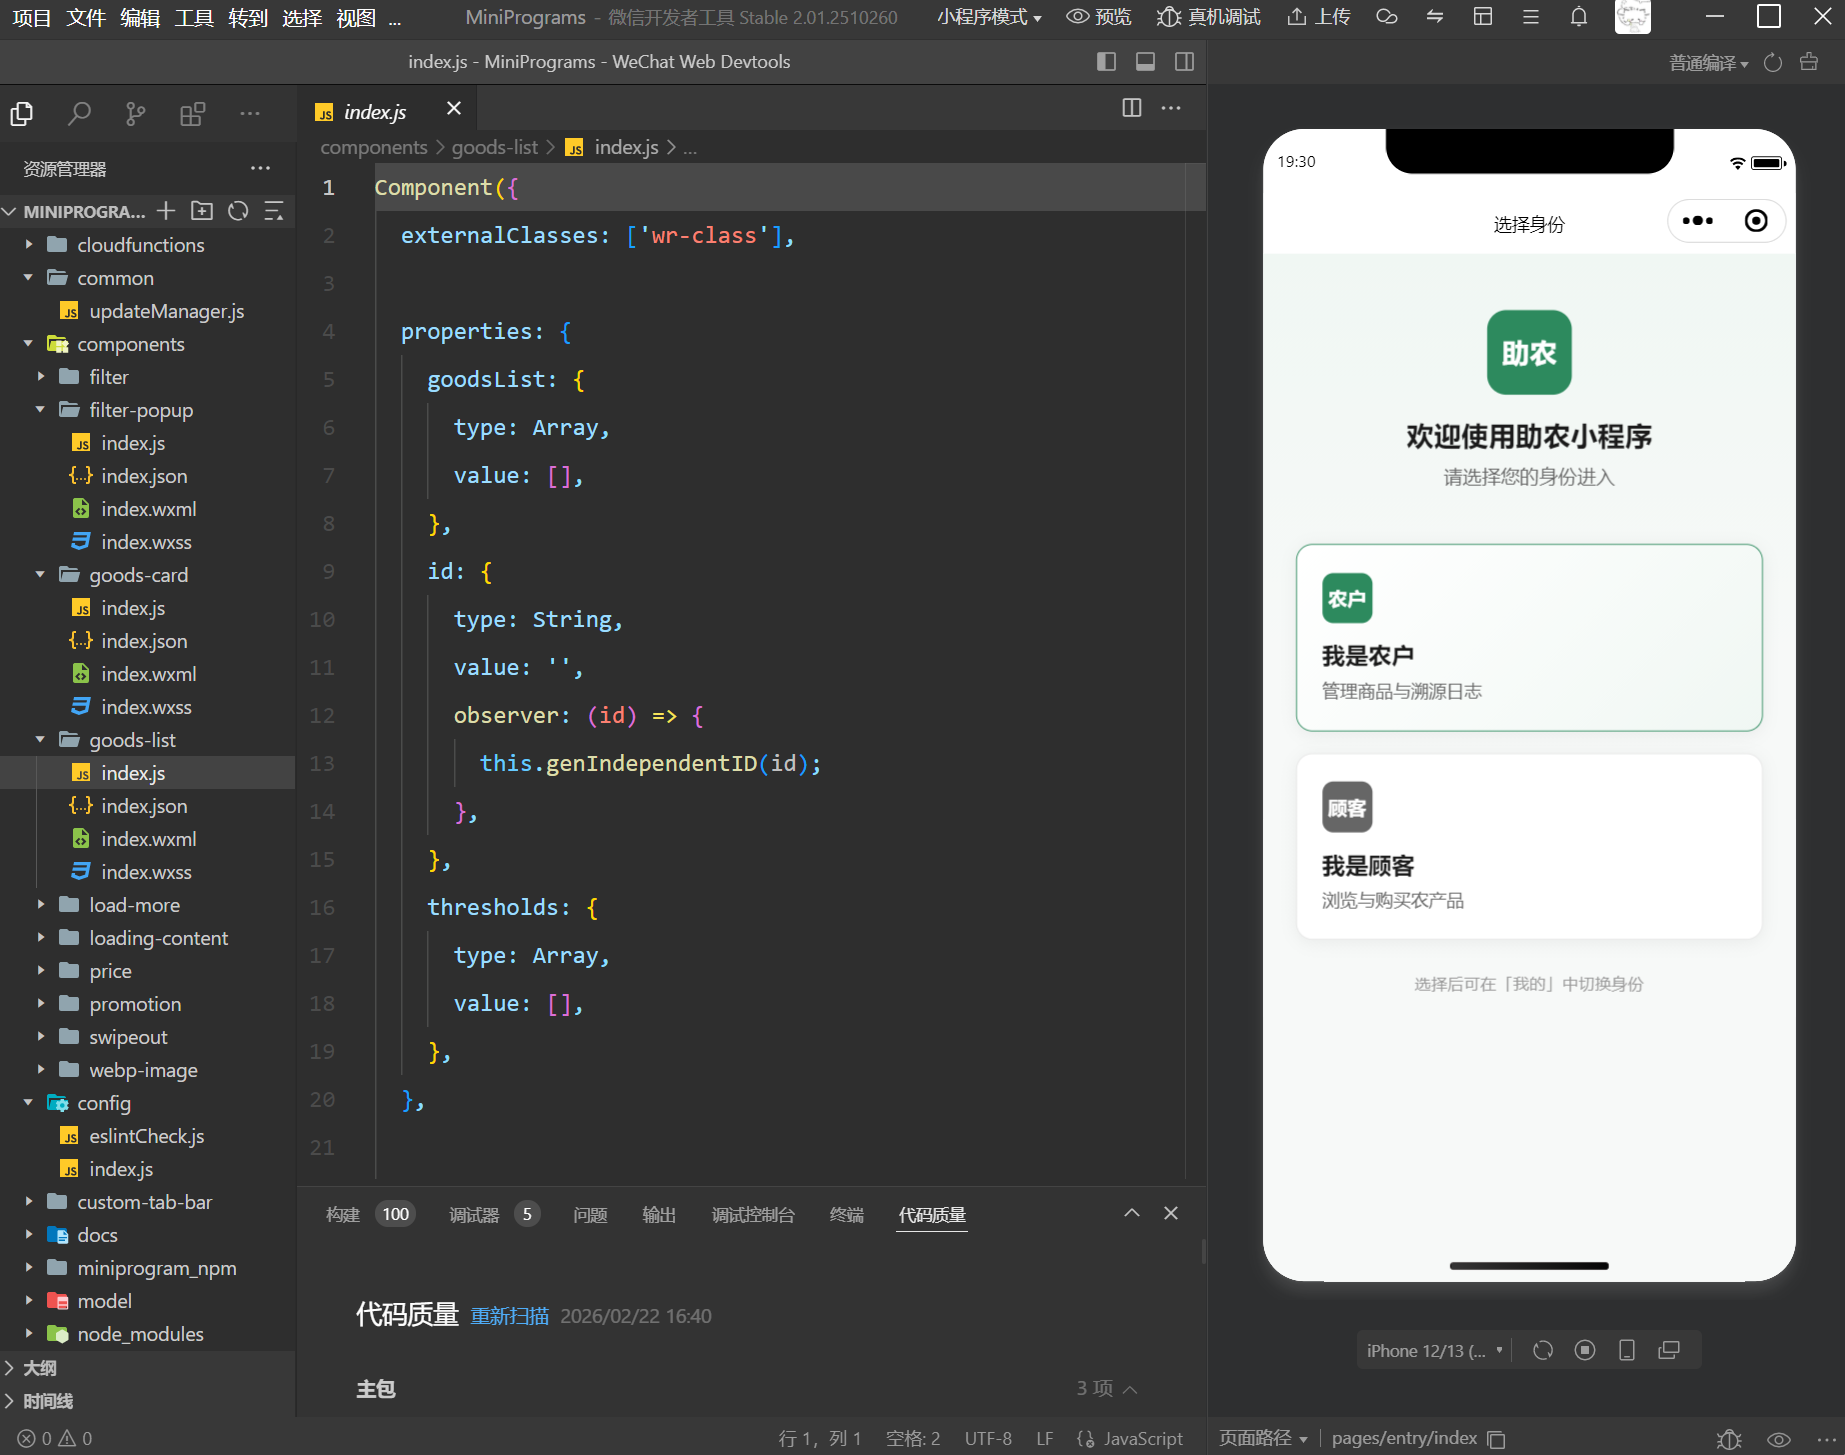
Task: Split the editor with the split icon
Action: [x=1131, y=108]
